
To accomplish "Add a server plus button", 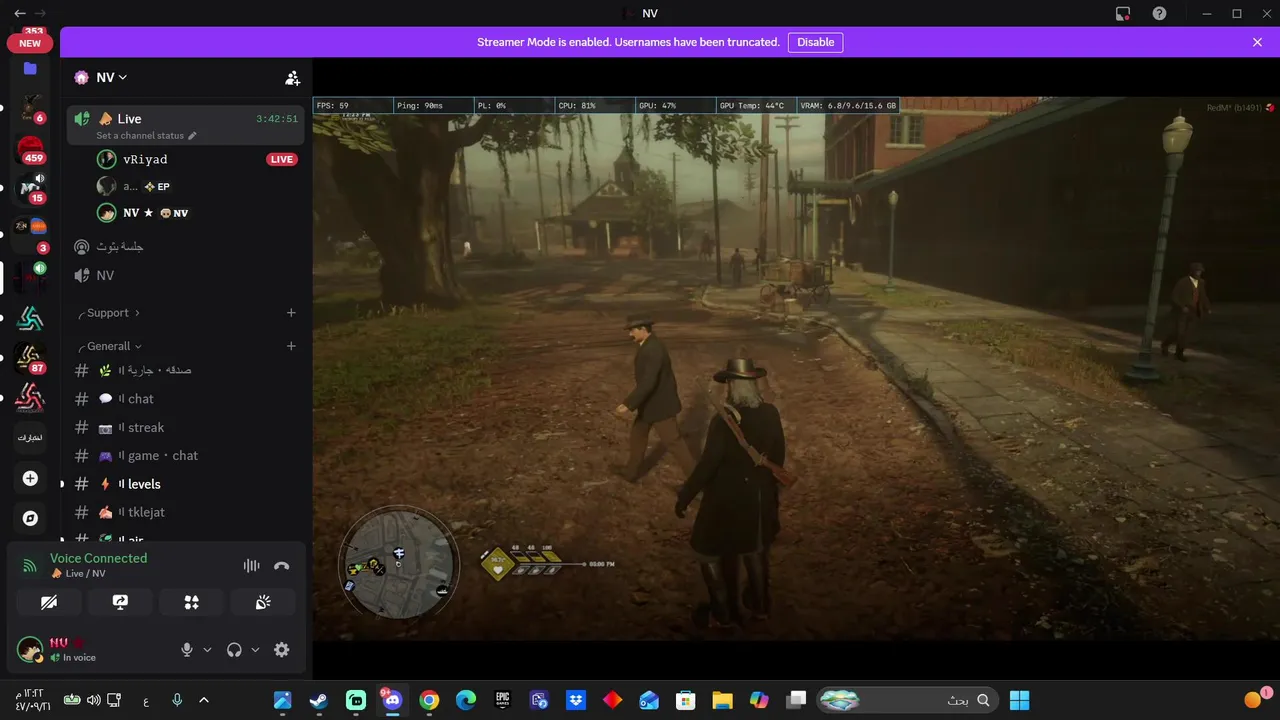I will click(x=30, y=479).
